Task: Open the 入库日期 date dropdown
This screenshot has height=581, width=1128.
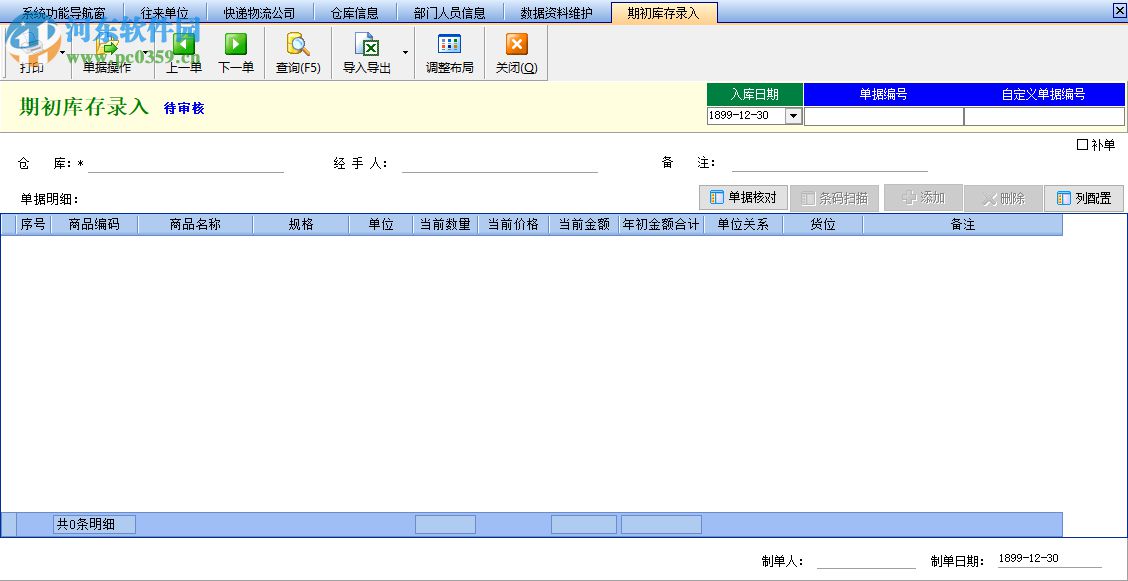Action: click(793, 116)
